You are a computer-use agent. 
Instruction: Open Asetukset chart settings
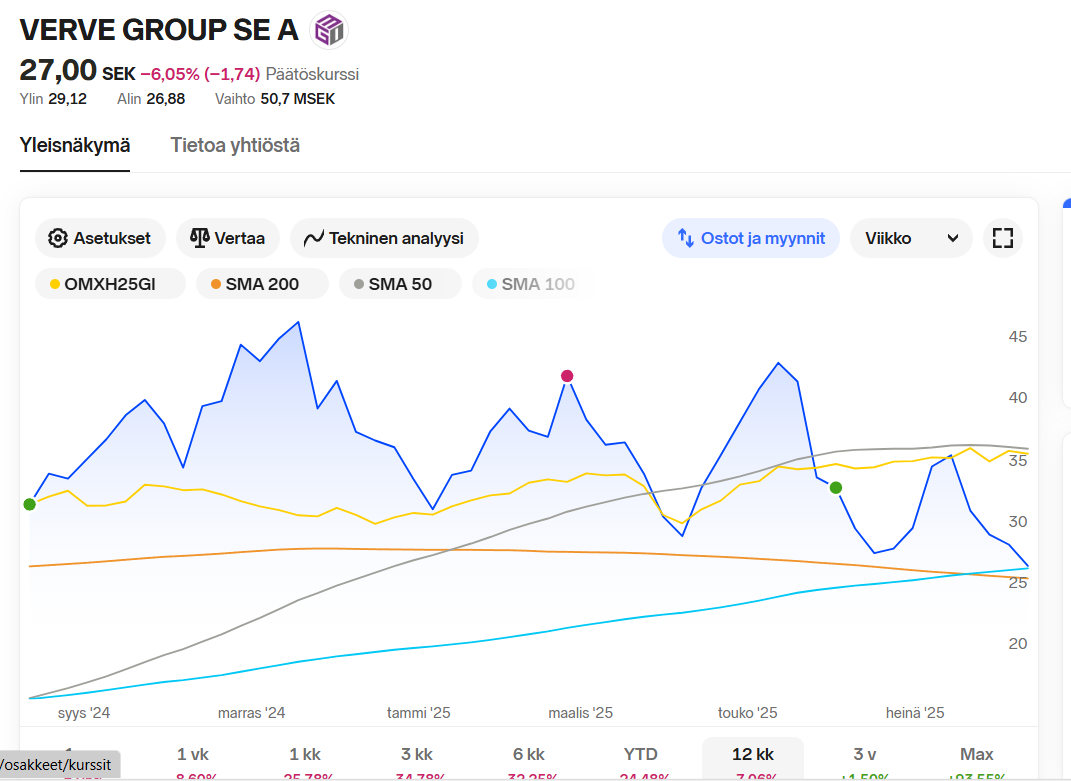tap(100, 238)
